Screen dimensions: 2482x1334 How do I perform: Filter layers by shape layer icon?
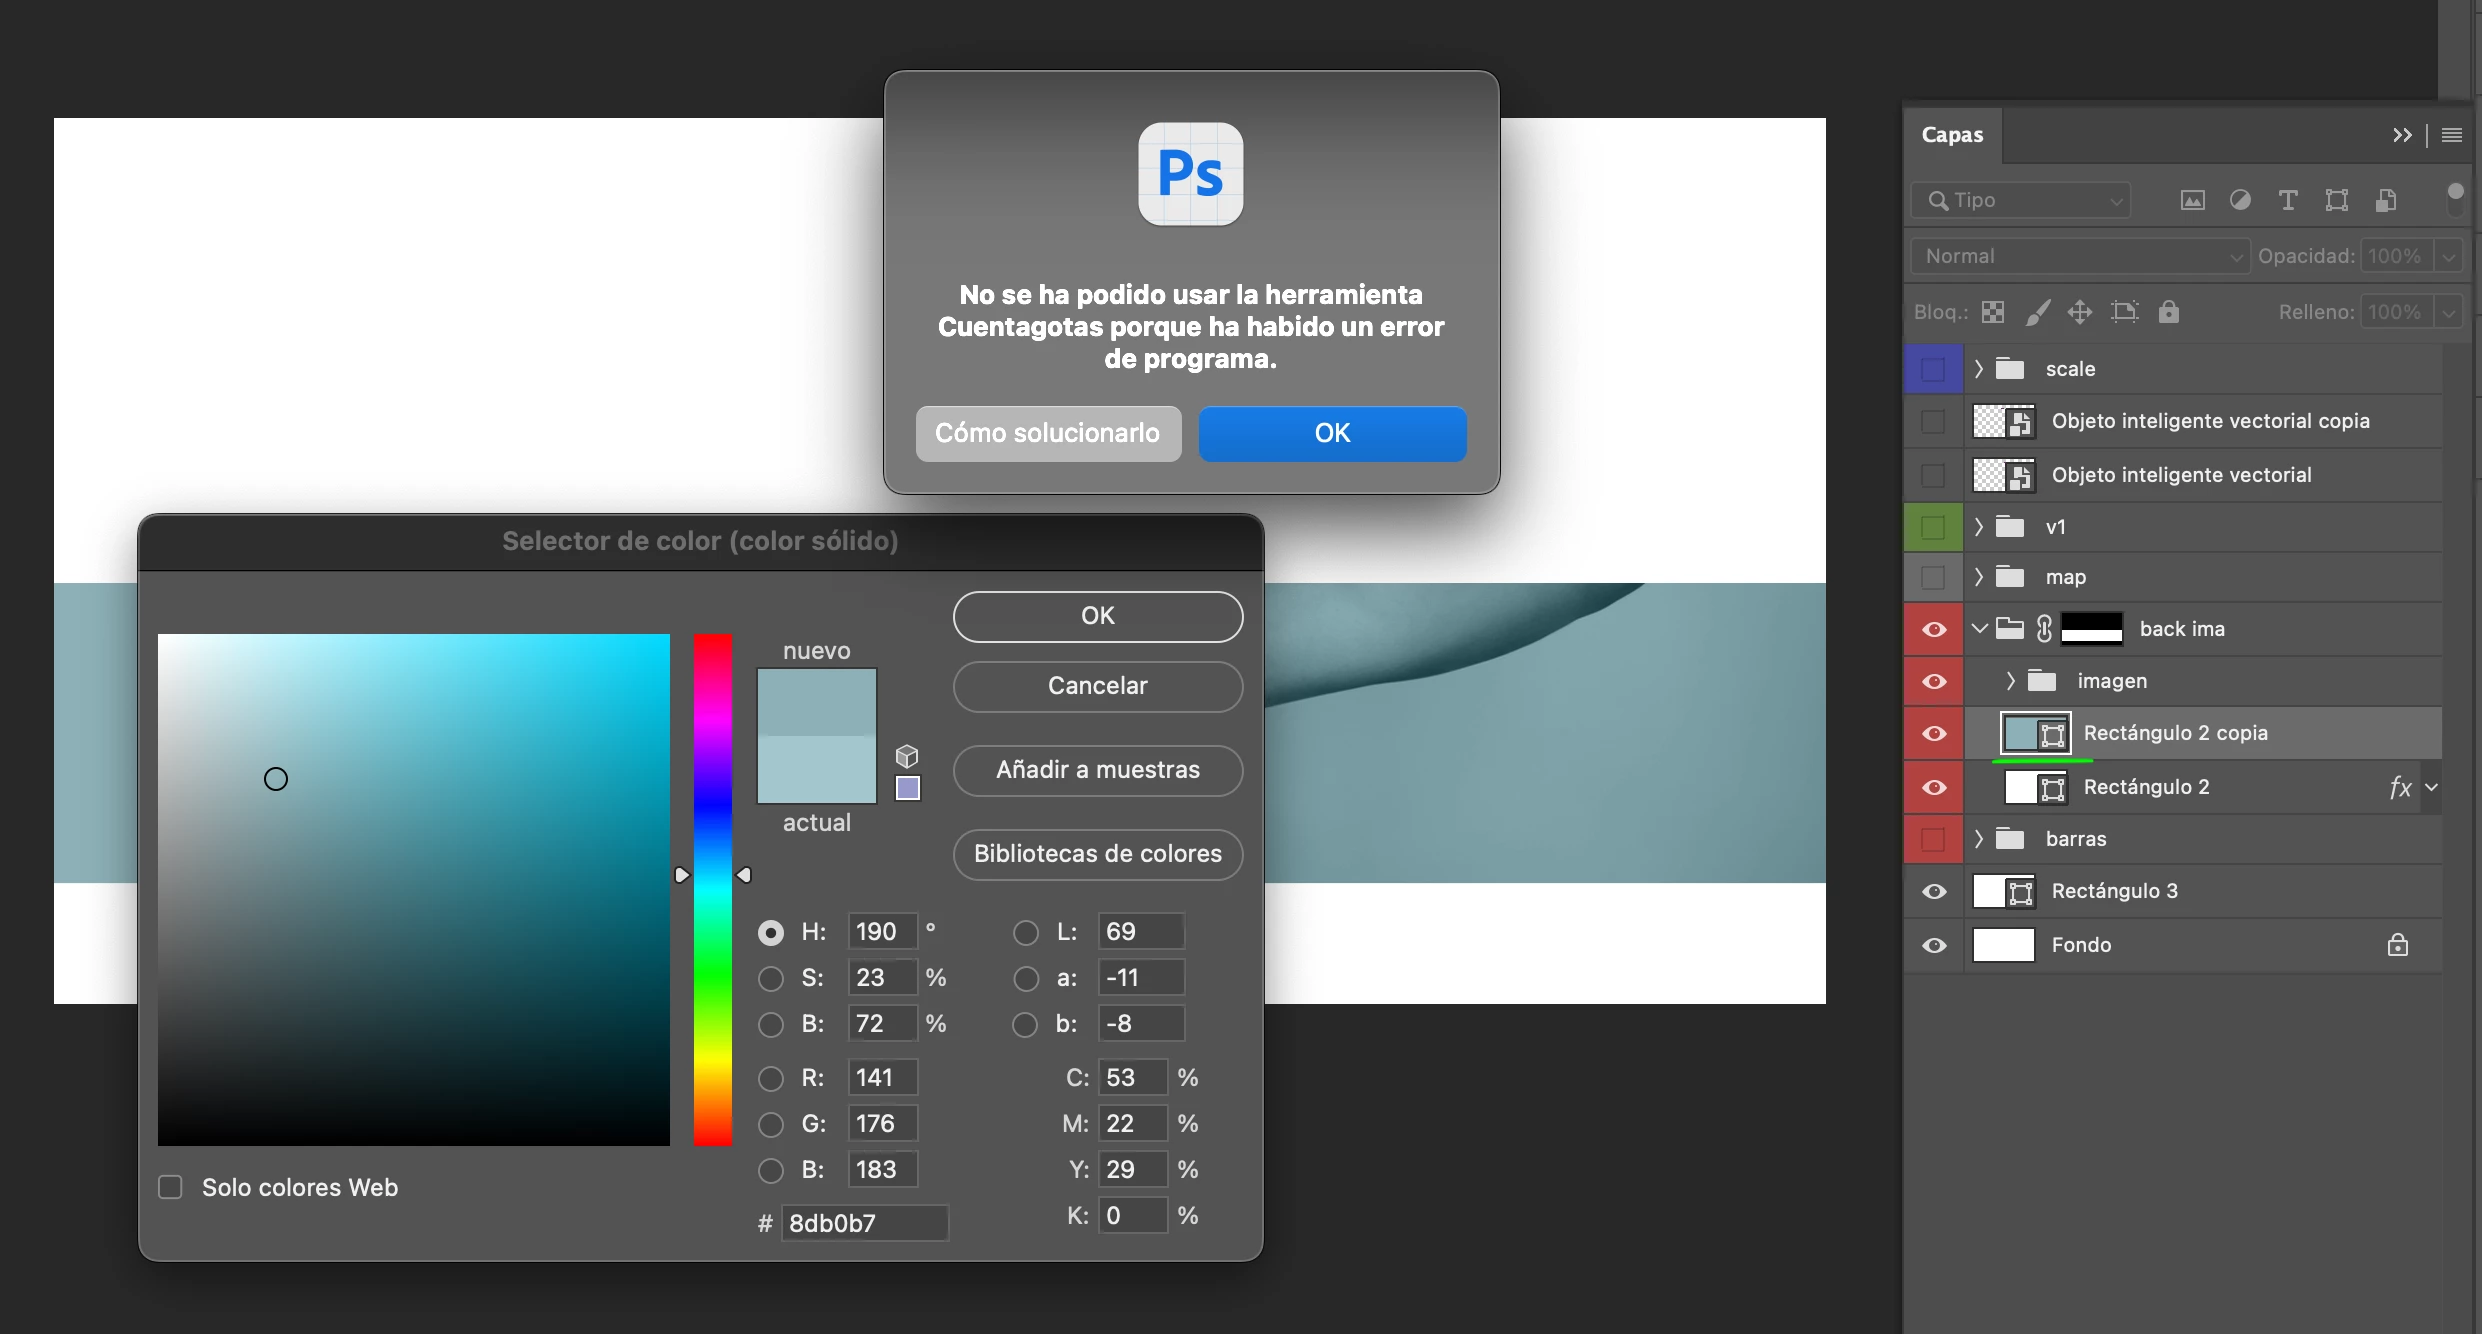pos(2336,200)
